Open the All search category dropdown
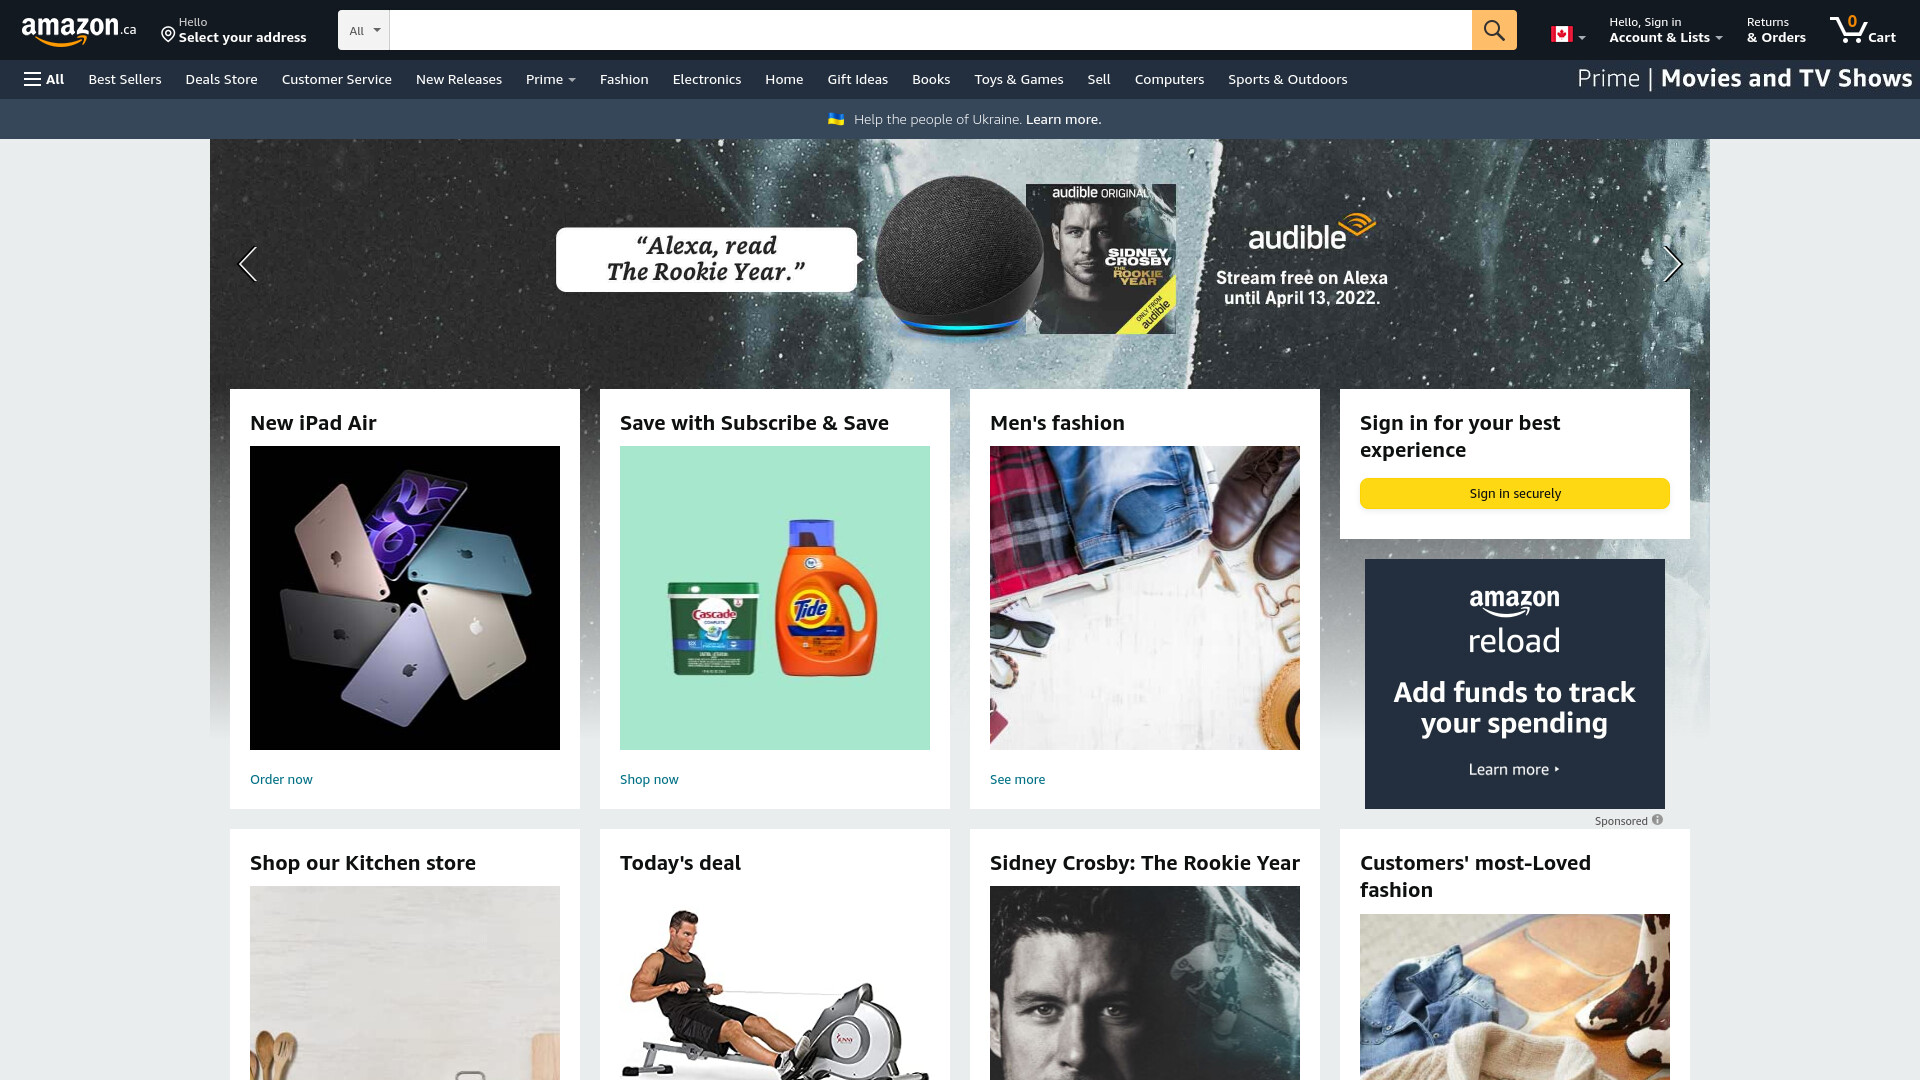 click(x=364, y=30)
